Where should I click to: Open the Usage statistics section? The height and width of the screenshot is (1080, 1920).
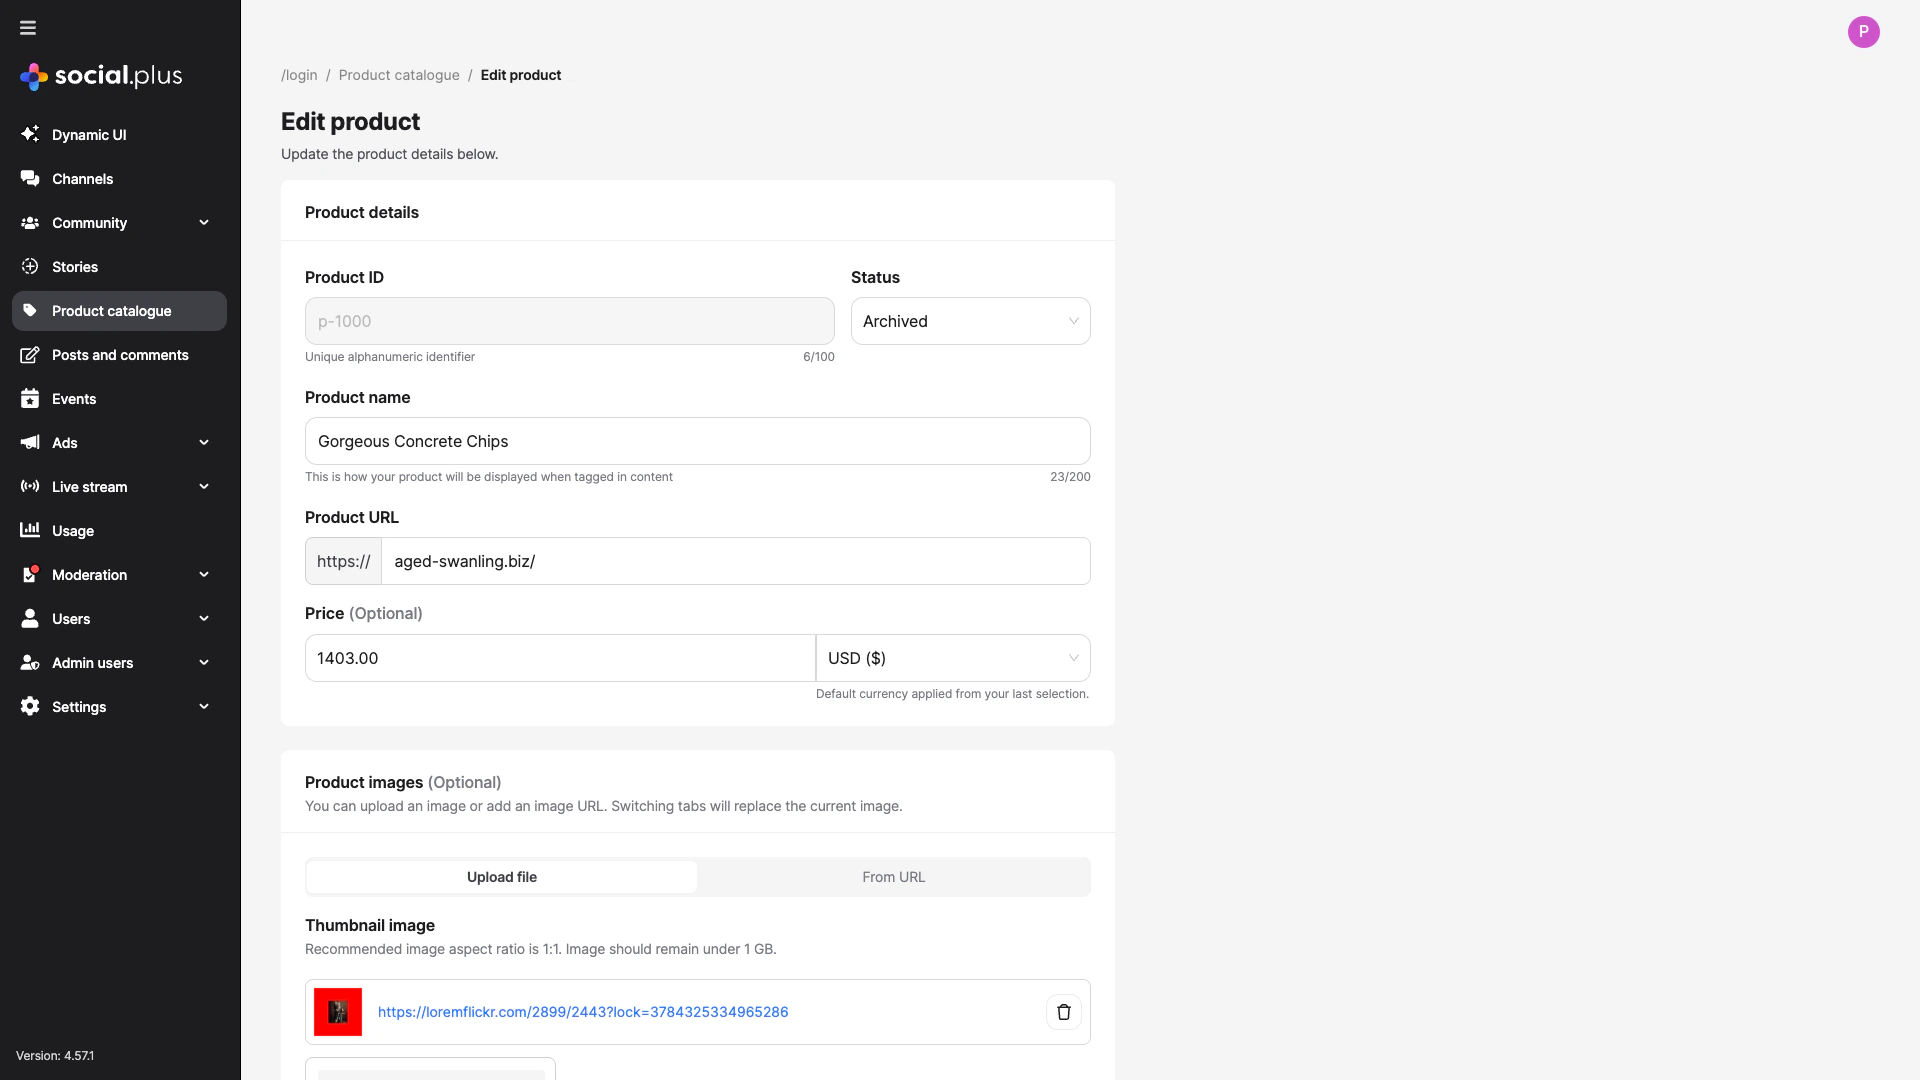(x=72, y=530)
